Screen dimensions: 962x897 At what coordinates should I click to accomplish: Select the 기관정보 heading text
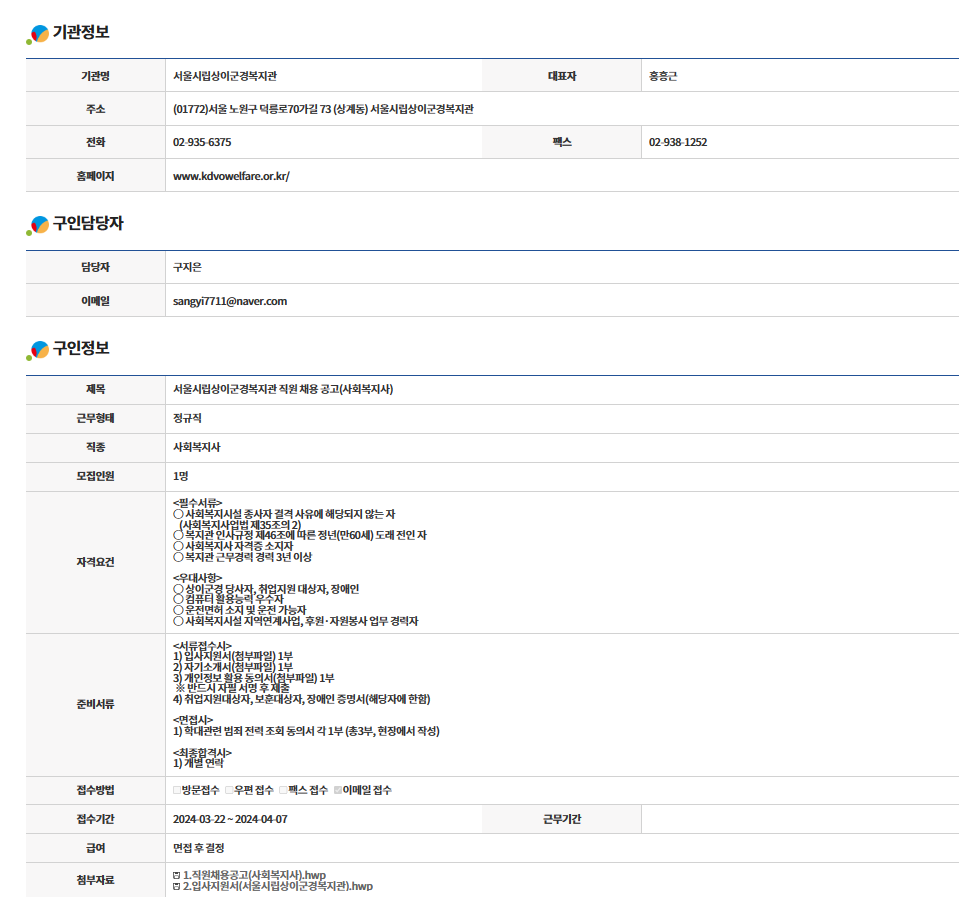click(x=81, y=32)
